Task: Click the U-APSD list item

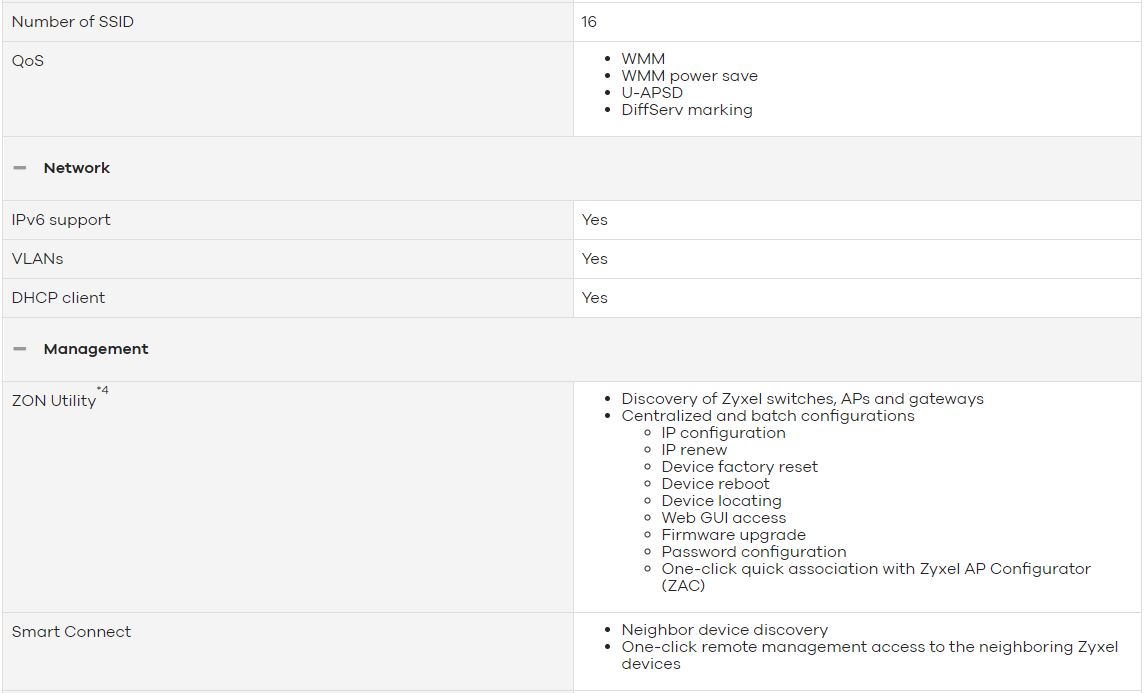Action: 652,93
